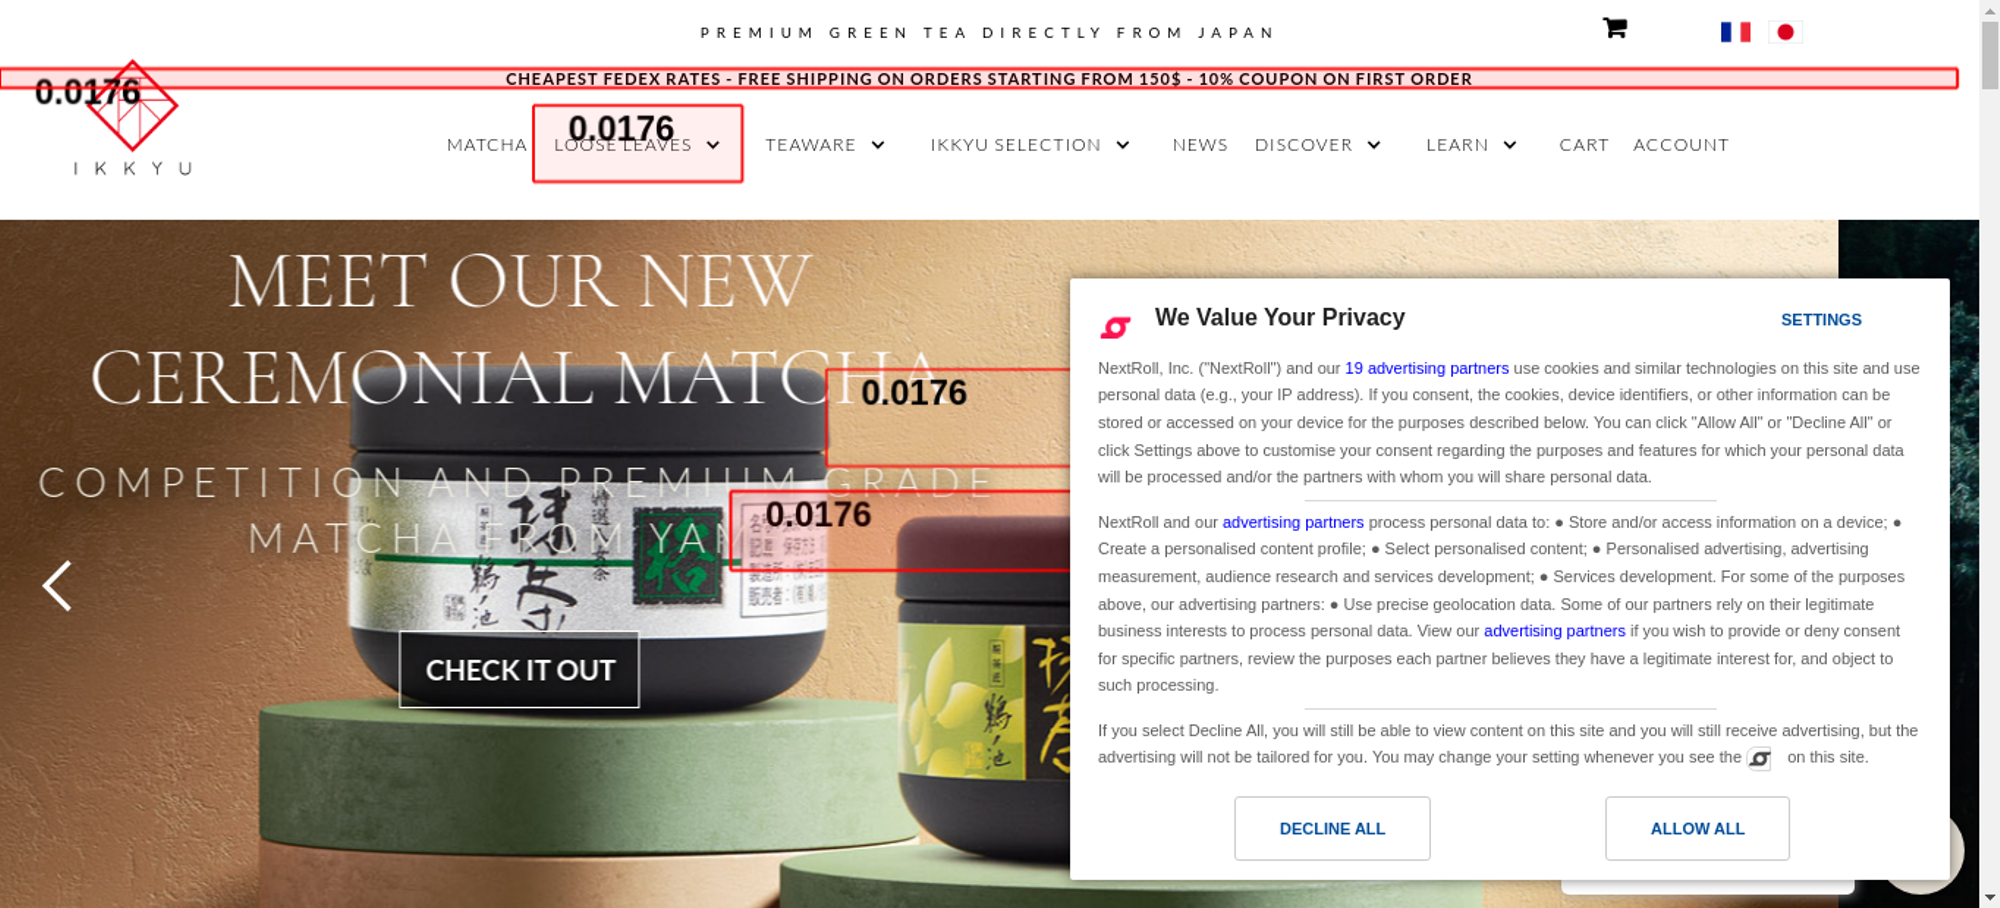Open the 19 advertising partners link
The width and height of the screenshot is (2000, 908).
click(1427, 368)
